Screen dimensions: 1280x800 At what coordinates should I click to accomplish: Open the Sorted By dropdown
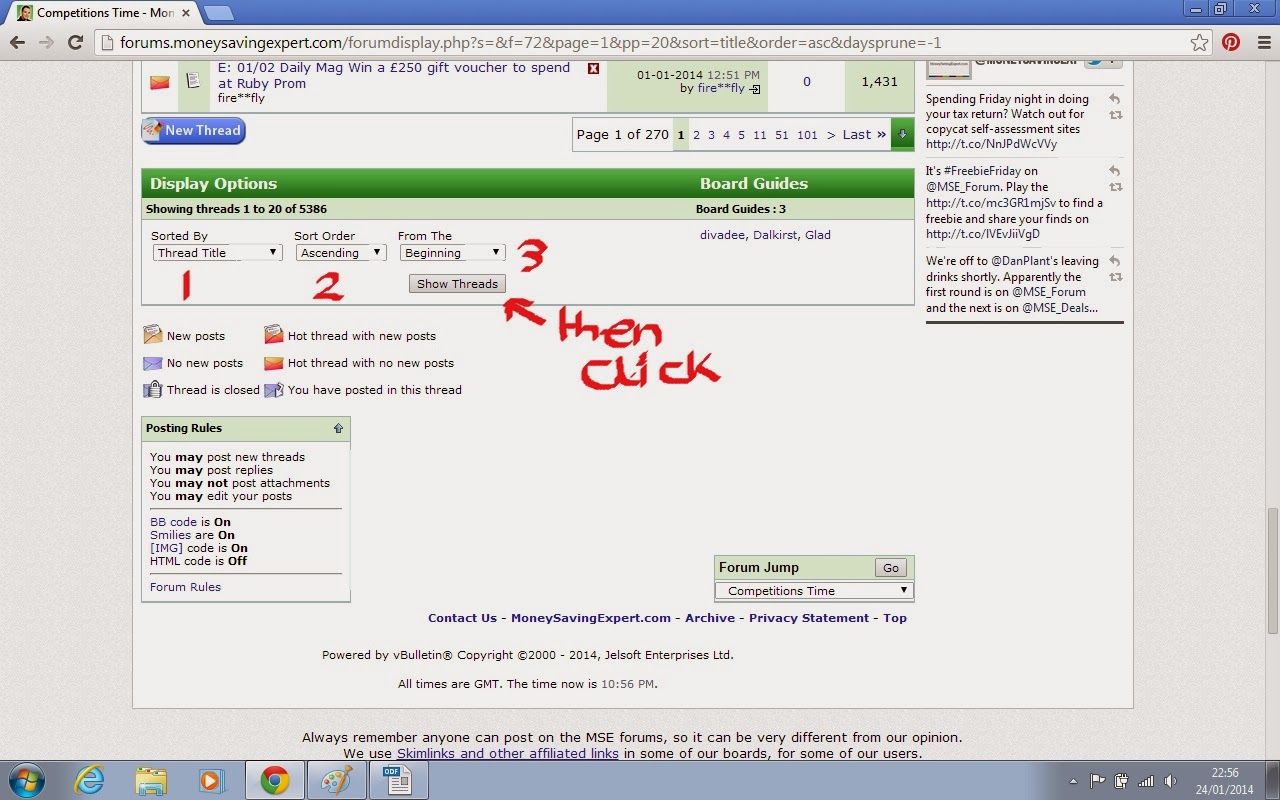pos(218,253)
